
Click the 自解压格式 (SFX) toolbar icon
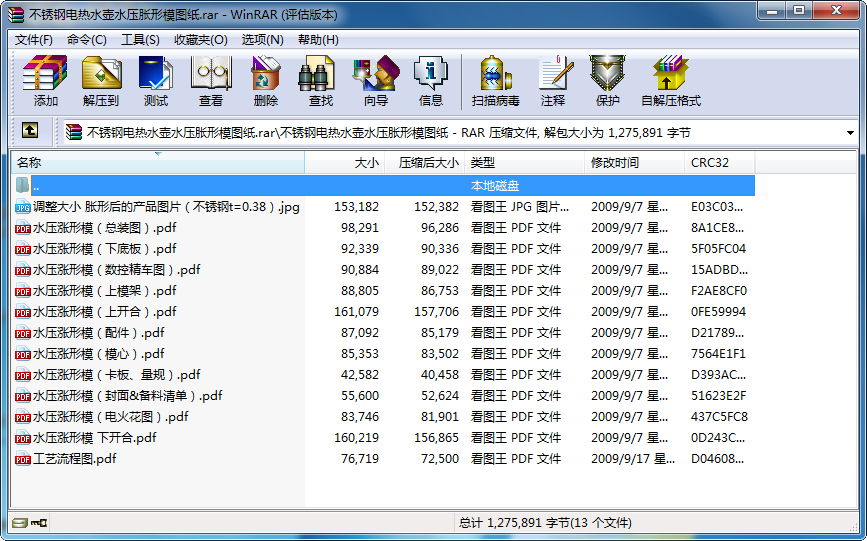click(670, 72)
